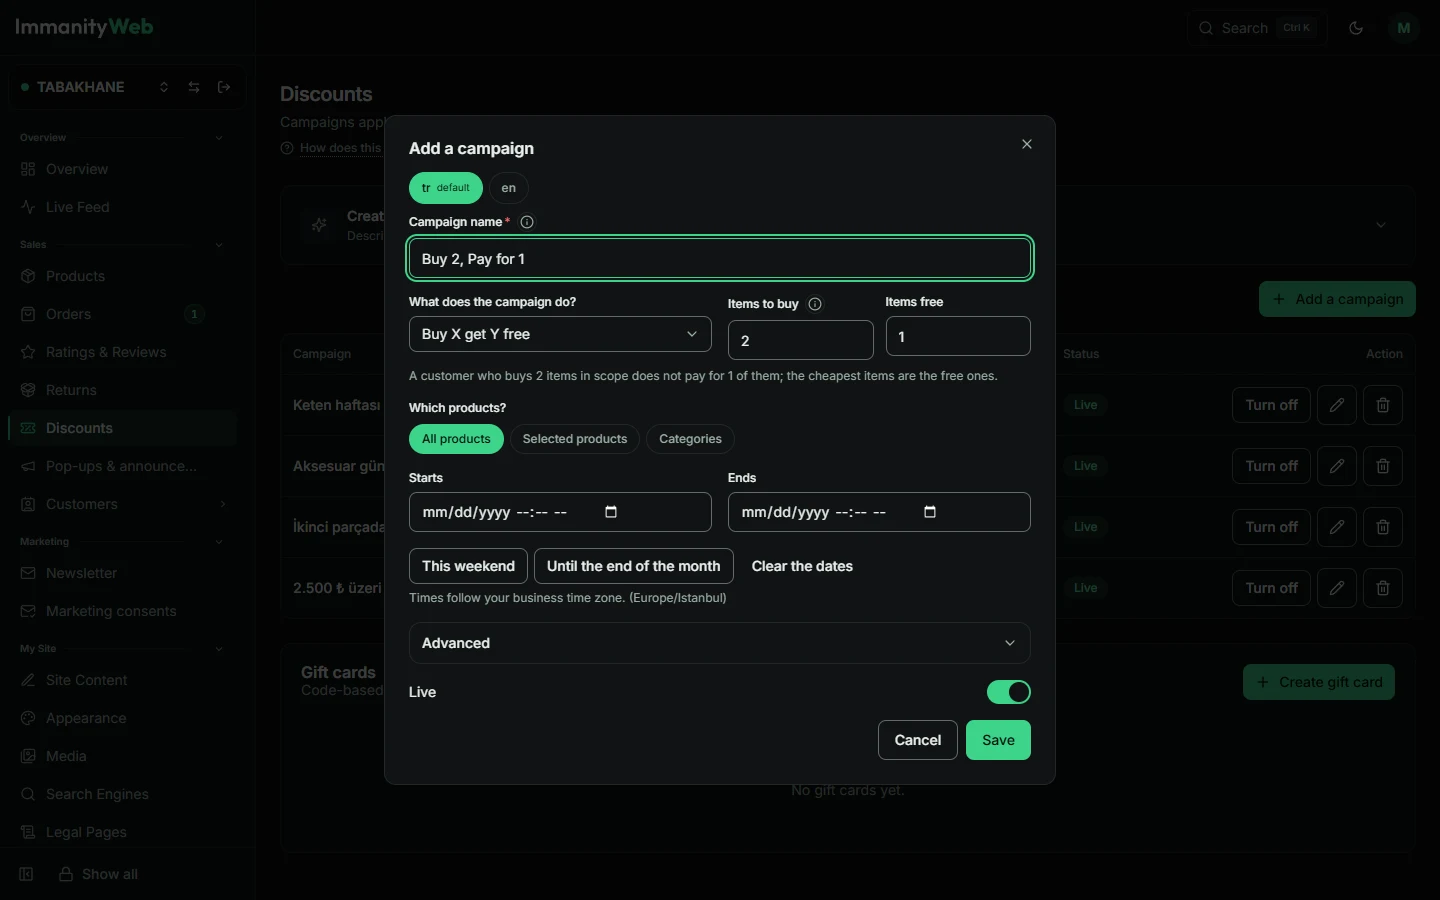The width and height of the screenshot is (1440, 900).
Task: Select Selected products scope option
Action: click(575, 439)
